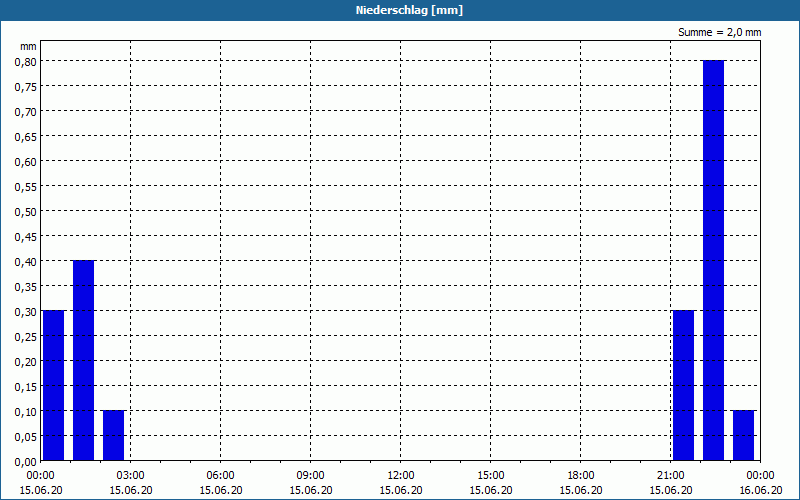Click the 0,75 y-axis label
Image resolution: width=800 pixels, height=500 pixels.
26,87
